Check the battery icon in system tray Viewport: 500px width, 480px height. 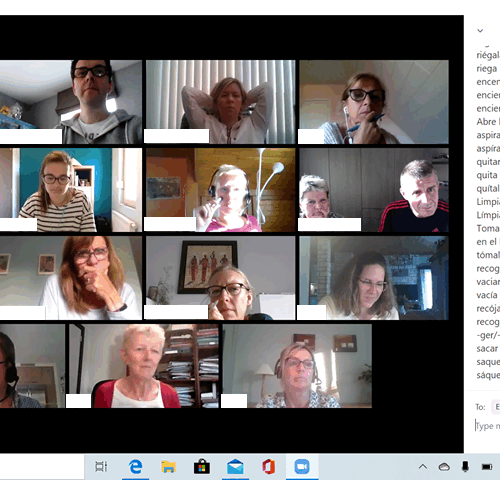click(x=487, y=467)
